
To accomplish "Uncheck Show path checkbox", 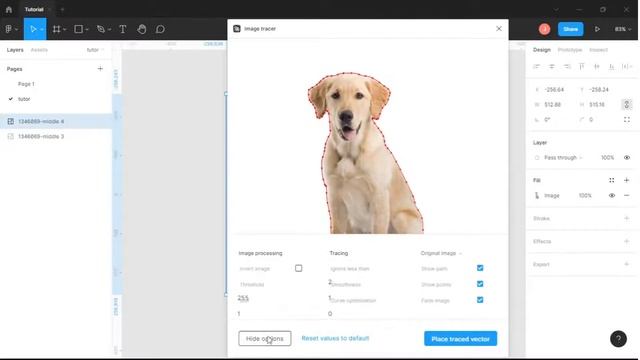I will click(x=480, y=268).
